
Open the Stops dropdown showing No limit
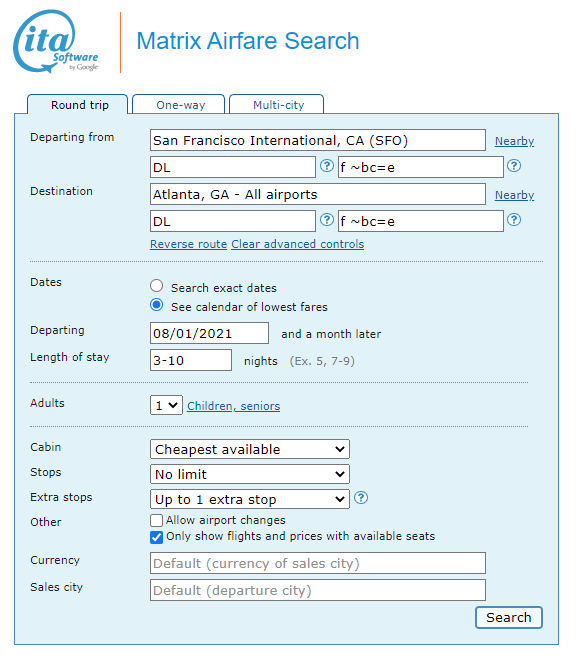tap(250, 474)
